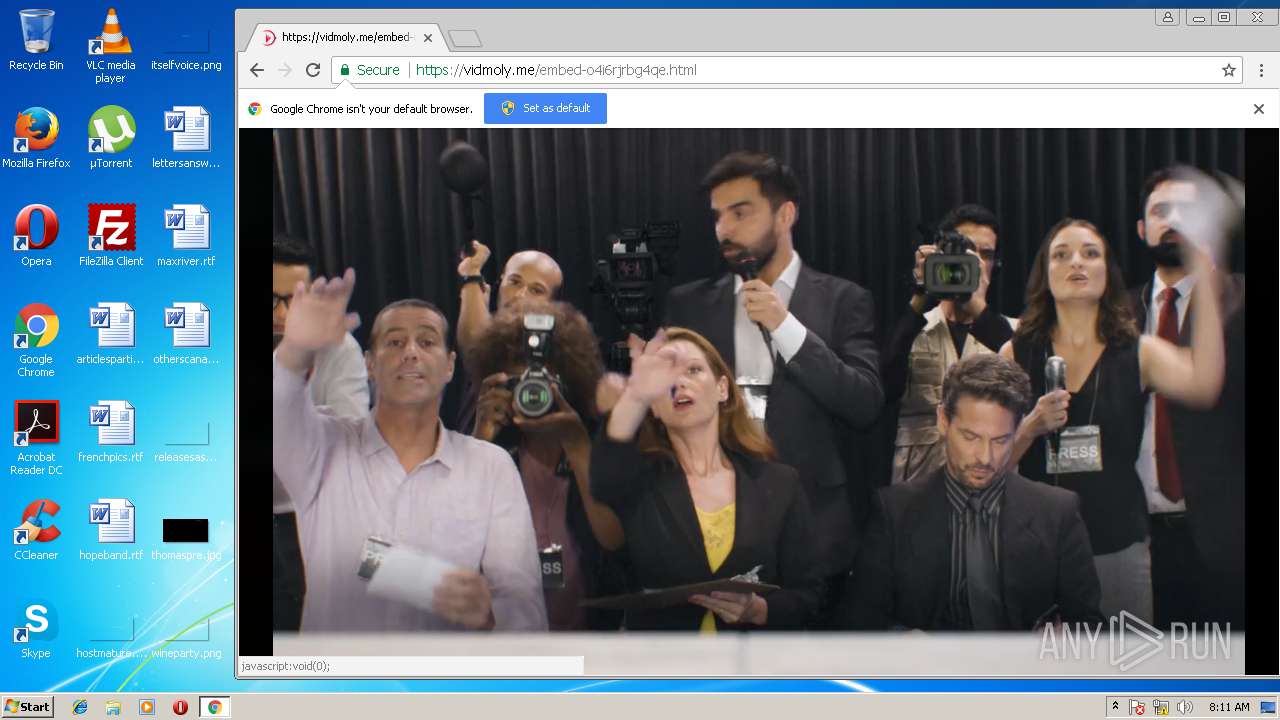Open the Recycle Bin desktop icon
The width and height of the screenshot is (1280, 720).
pyautogui.click(x=36, y=40)
